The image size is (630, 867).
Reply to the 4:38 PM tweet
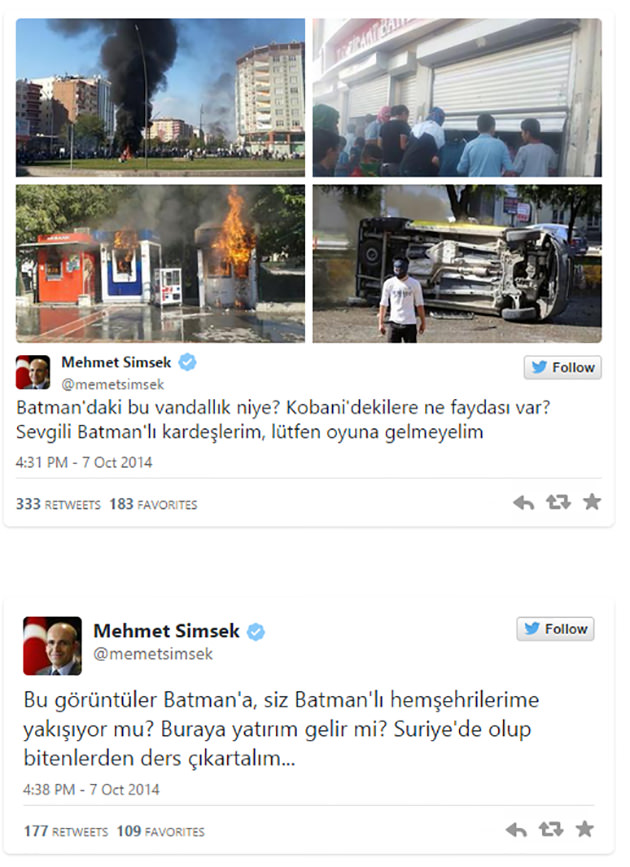point(516,829)
